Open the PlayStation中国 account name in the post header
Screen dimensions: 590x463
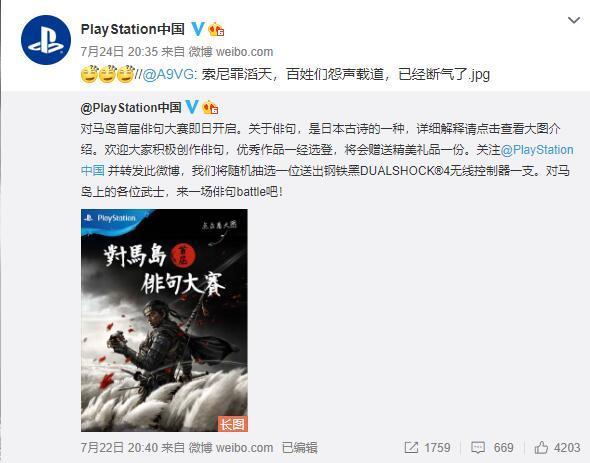[132, 29]
